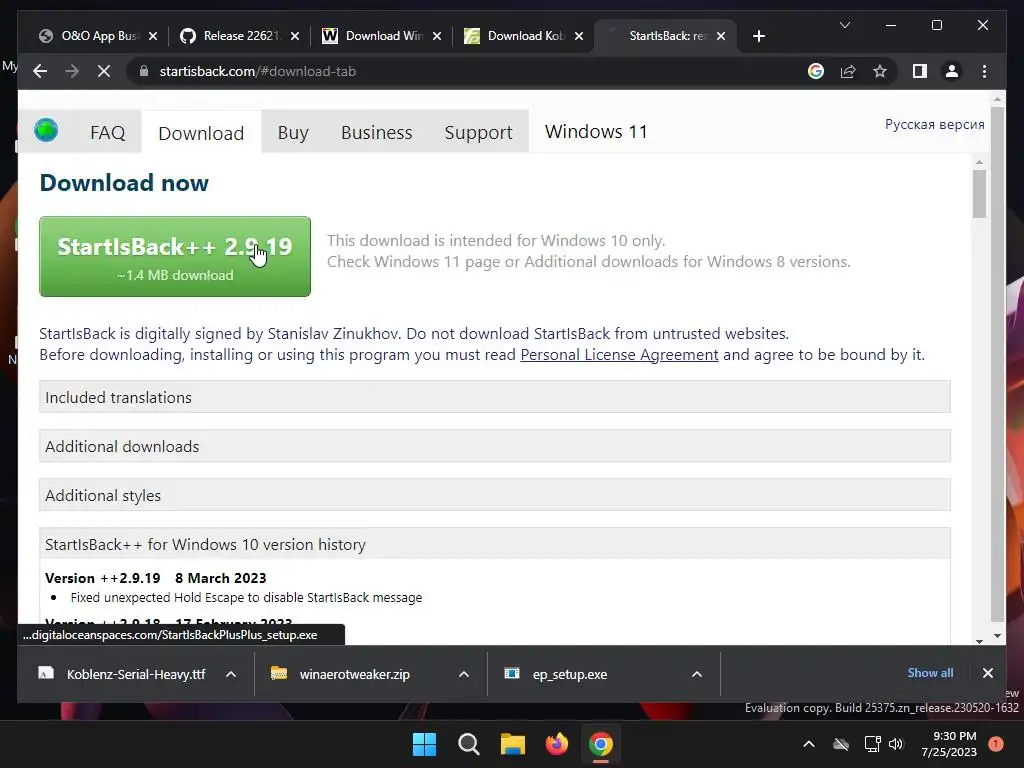Open options chevron for winaerotweaker.zip download
1024x768 pixels.
(x=464, y=674)
